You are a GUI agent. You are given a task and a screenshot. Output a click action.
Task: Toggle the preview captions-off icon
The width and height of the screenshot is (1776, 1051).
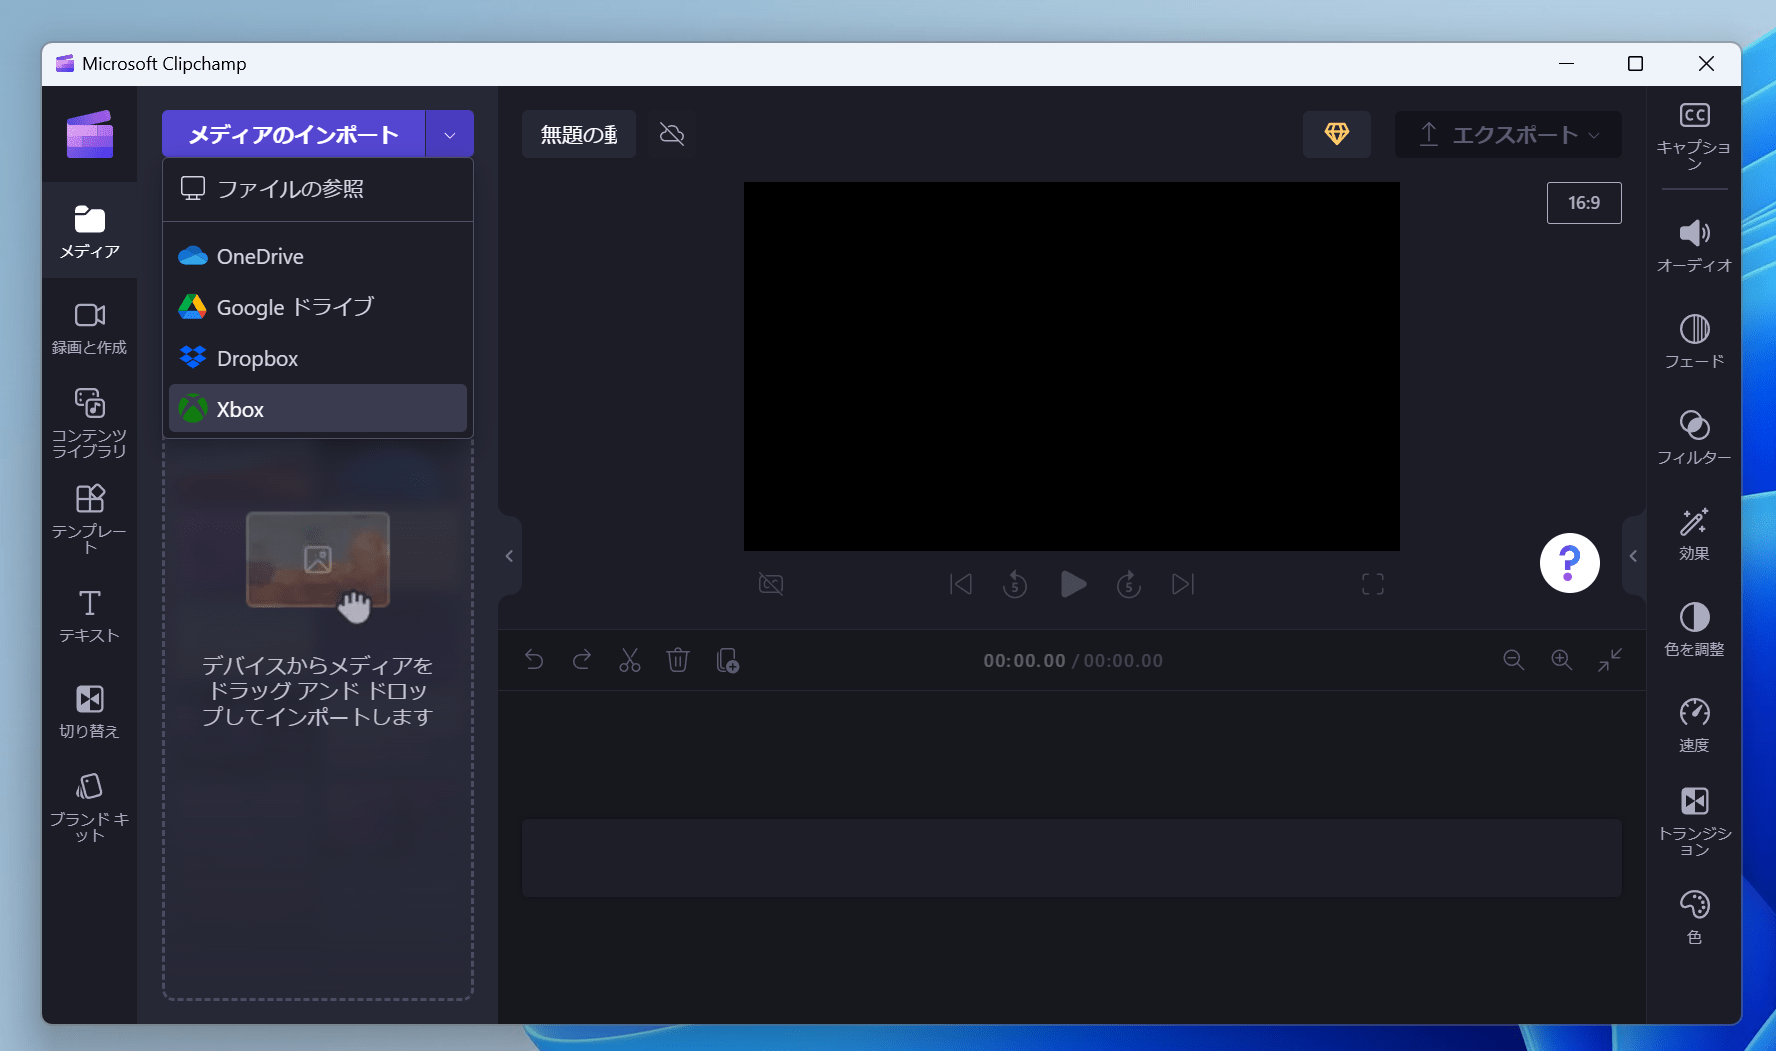pos(771,584)
